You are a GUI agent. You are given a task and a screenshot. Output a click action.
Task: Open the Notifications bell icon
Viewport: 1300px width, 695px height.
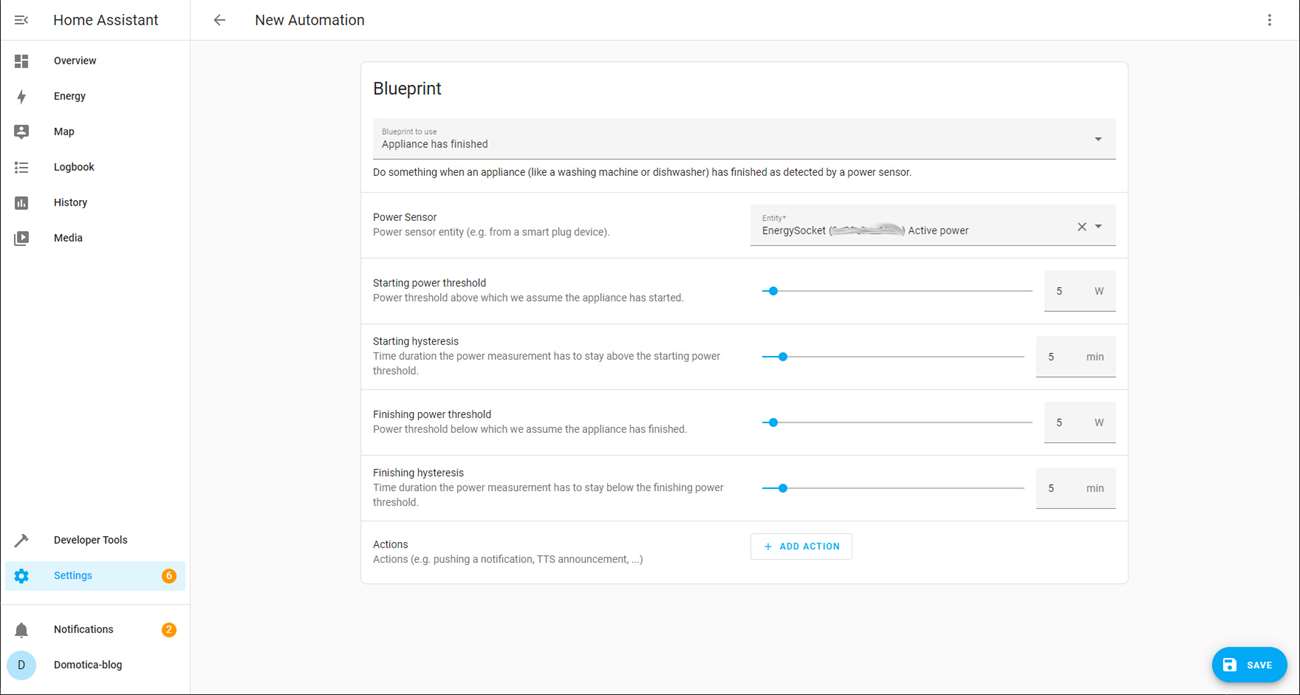[21, 630]
